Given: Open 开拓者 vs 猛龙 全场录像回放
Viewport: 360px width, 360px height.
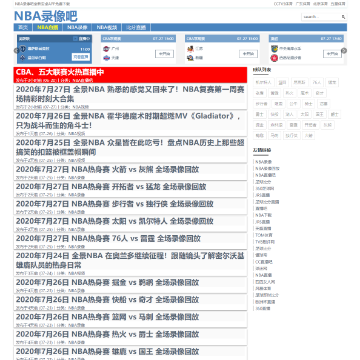Looking at the screenshot, I should 111,187.
